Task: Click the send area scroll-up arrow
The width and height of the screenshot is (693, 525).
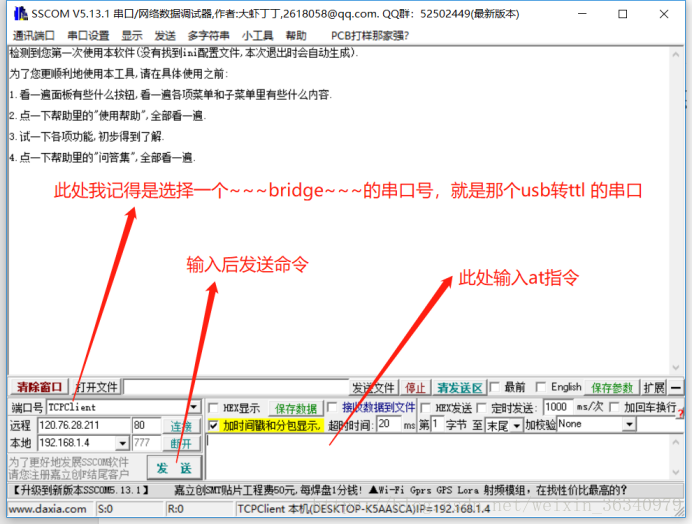Action: tap(676, 441)
